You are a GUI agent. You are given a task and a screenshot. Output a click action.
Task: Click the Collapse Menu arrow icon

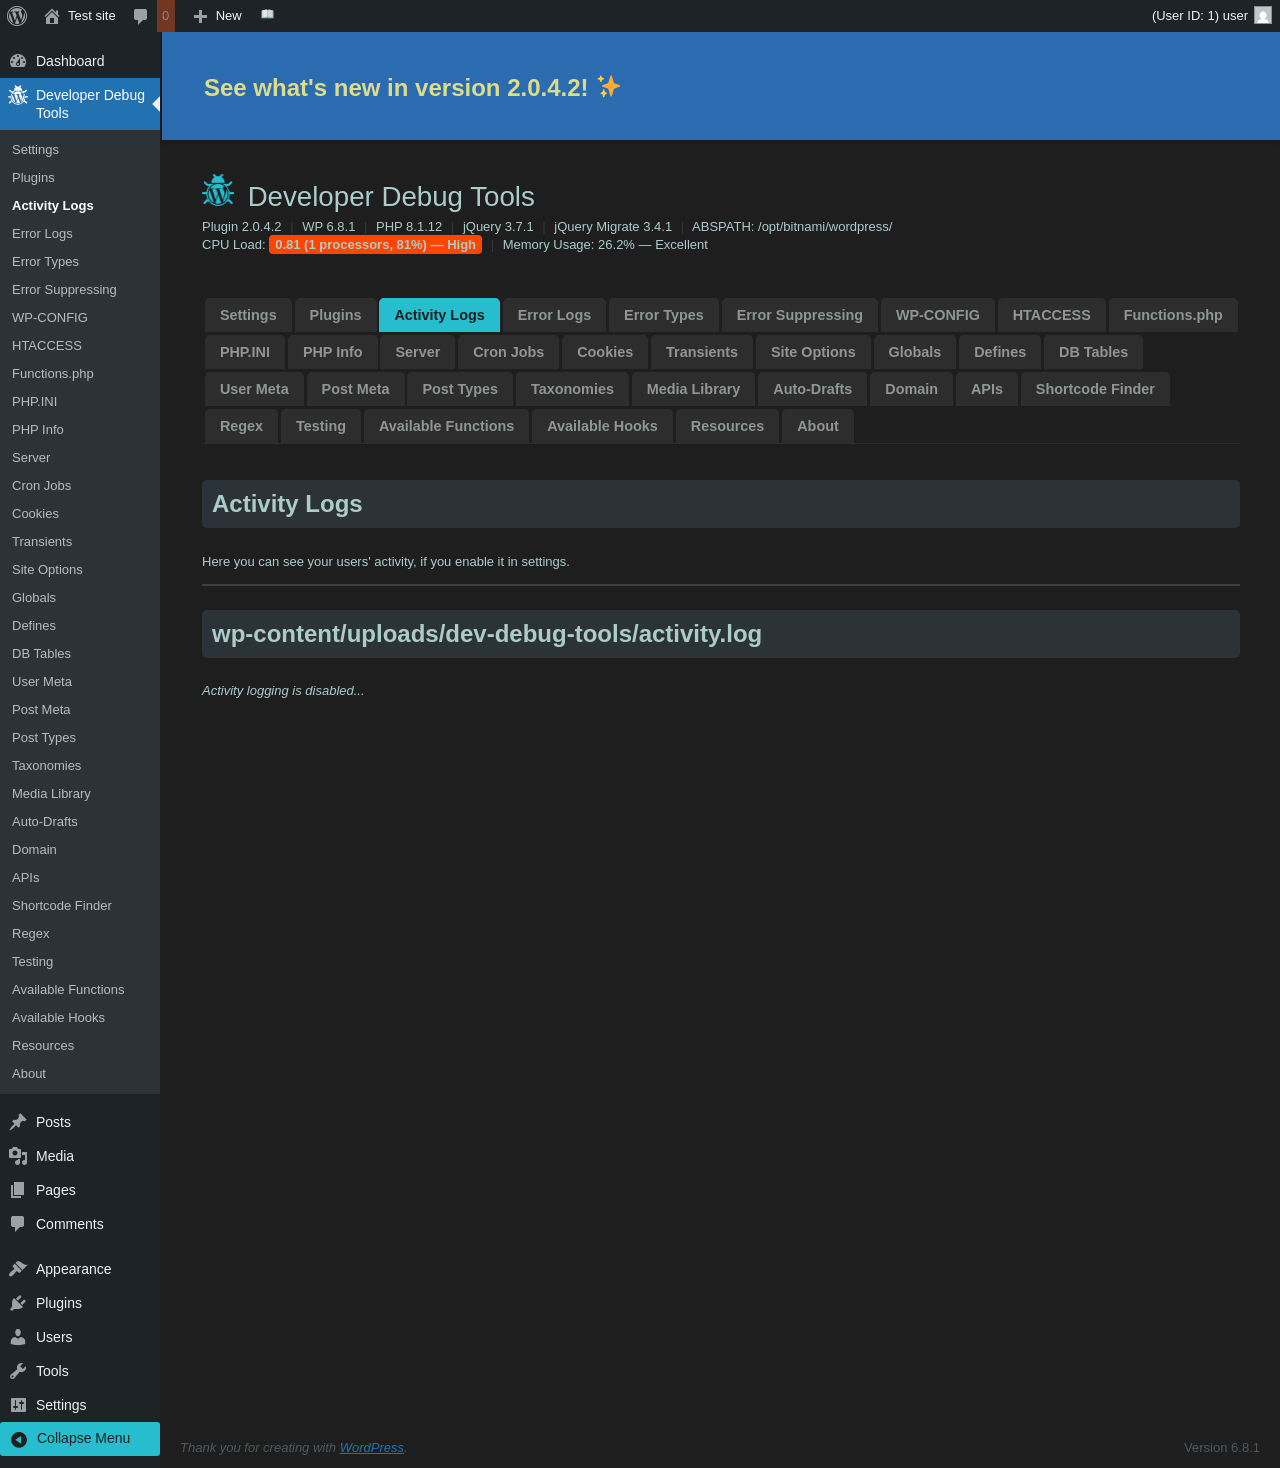[19, 1439]
